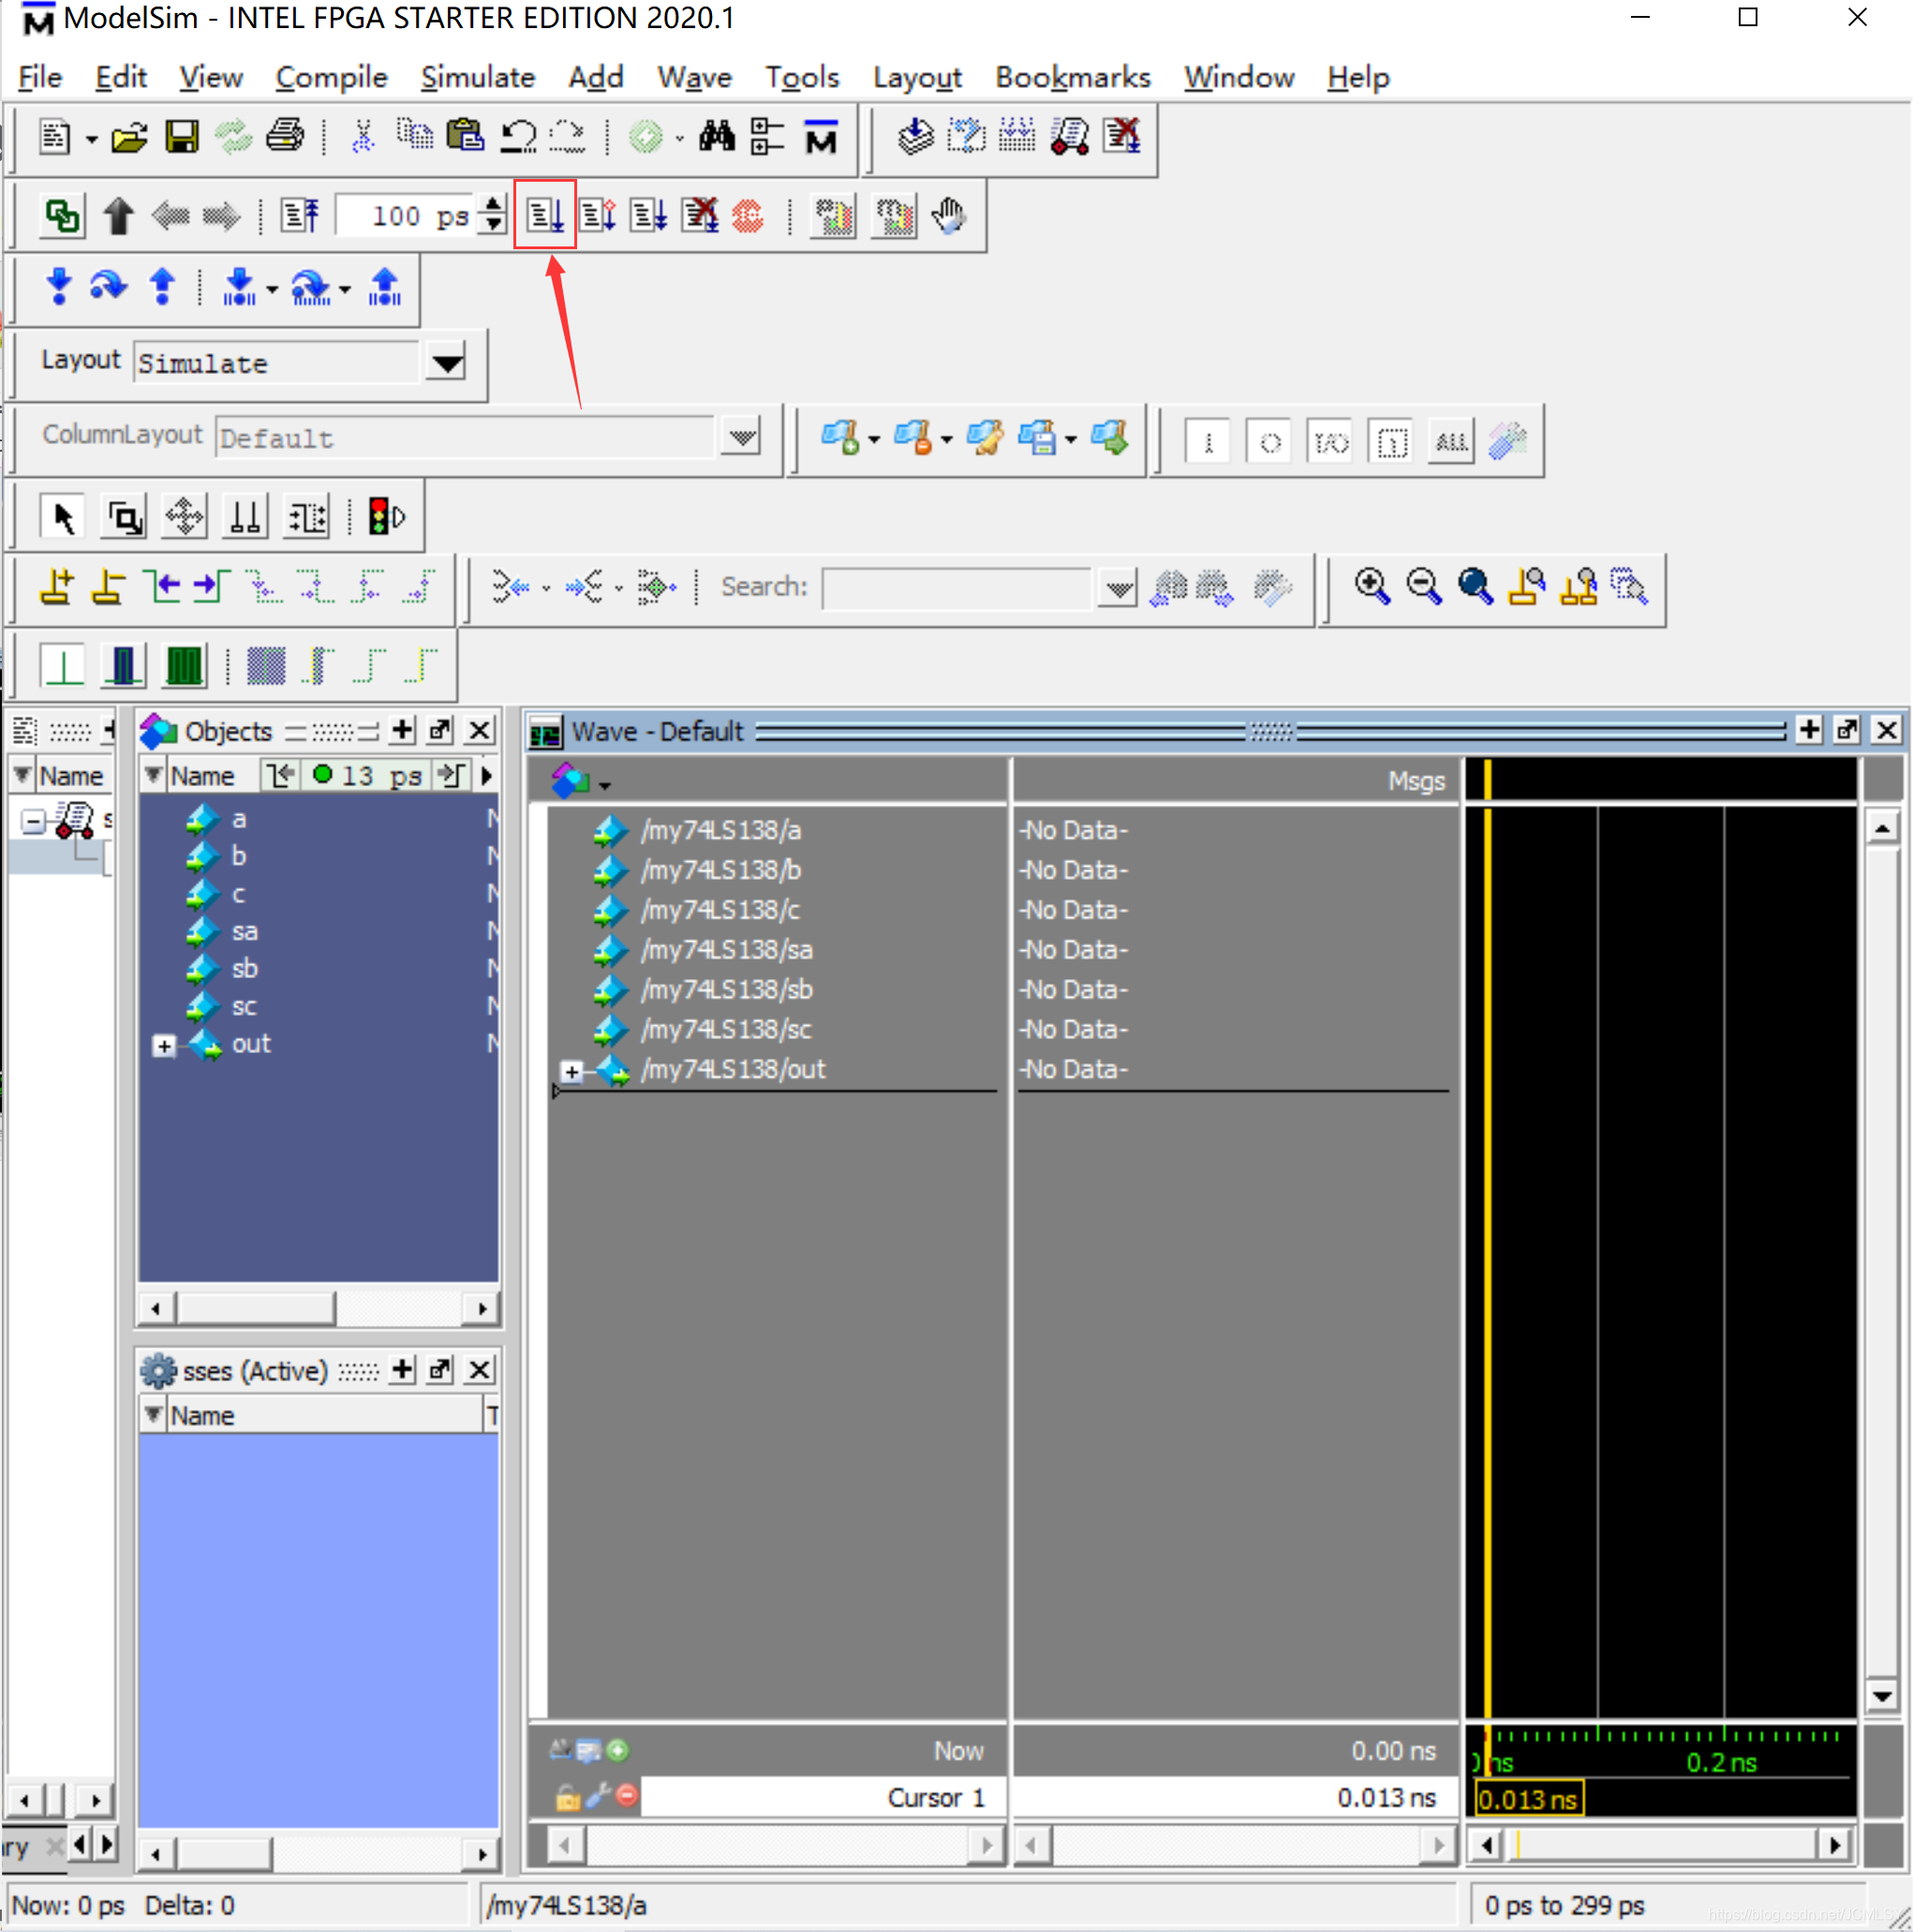The image size is (1913, 1932).
Task: Click the Print icon
Action: [x=285, y=135]
